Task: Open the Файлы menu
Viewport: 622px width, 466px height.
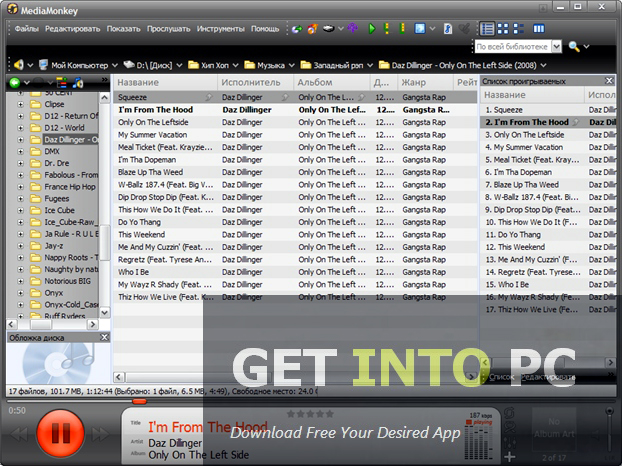Action: point(27,29)
